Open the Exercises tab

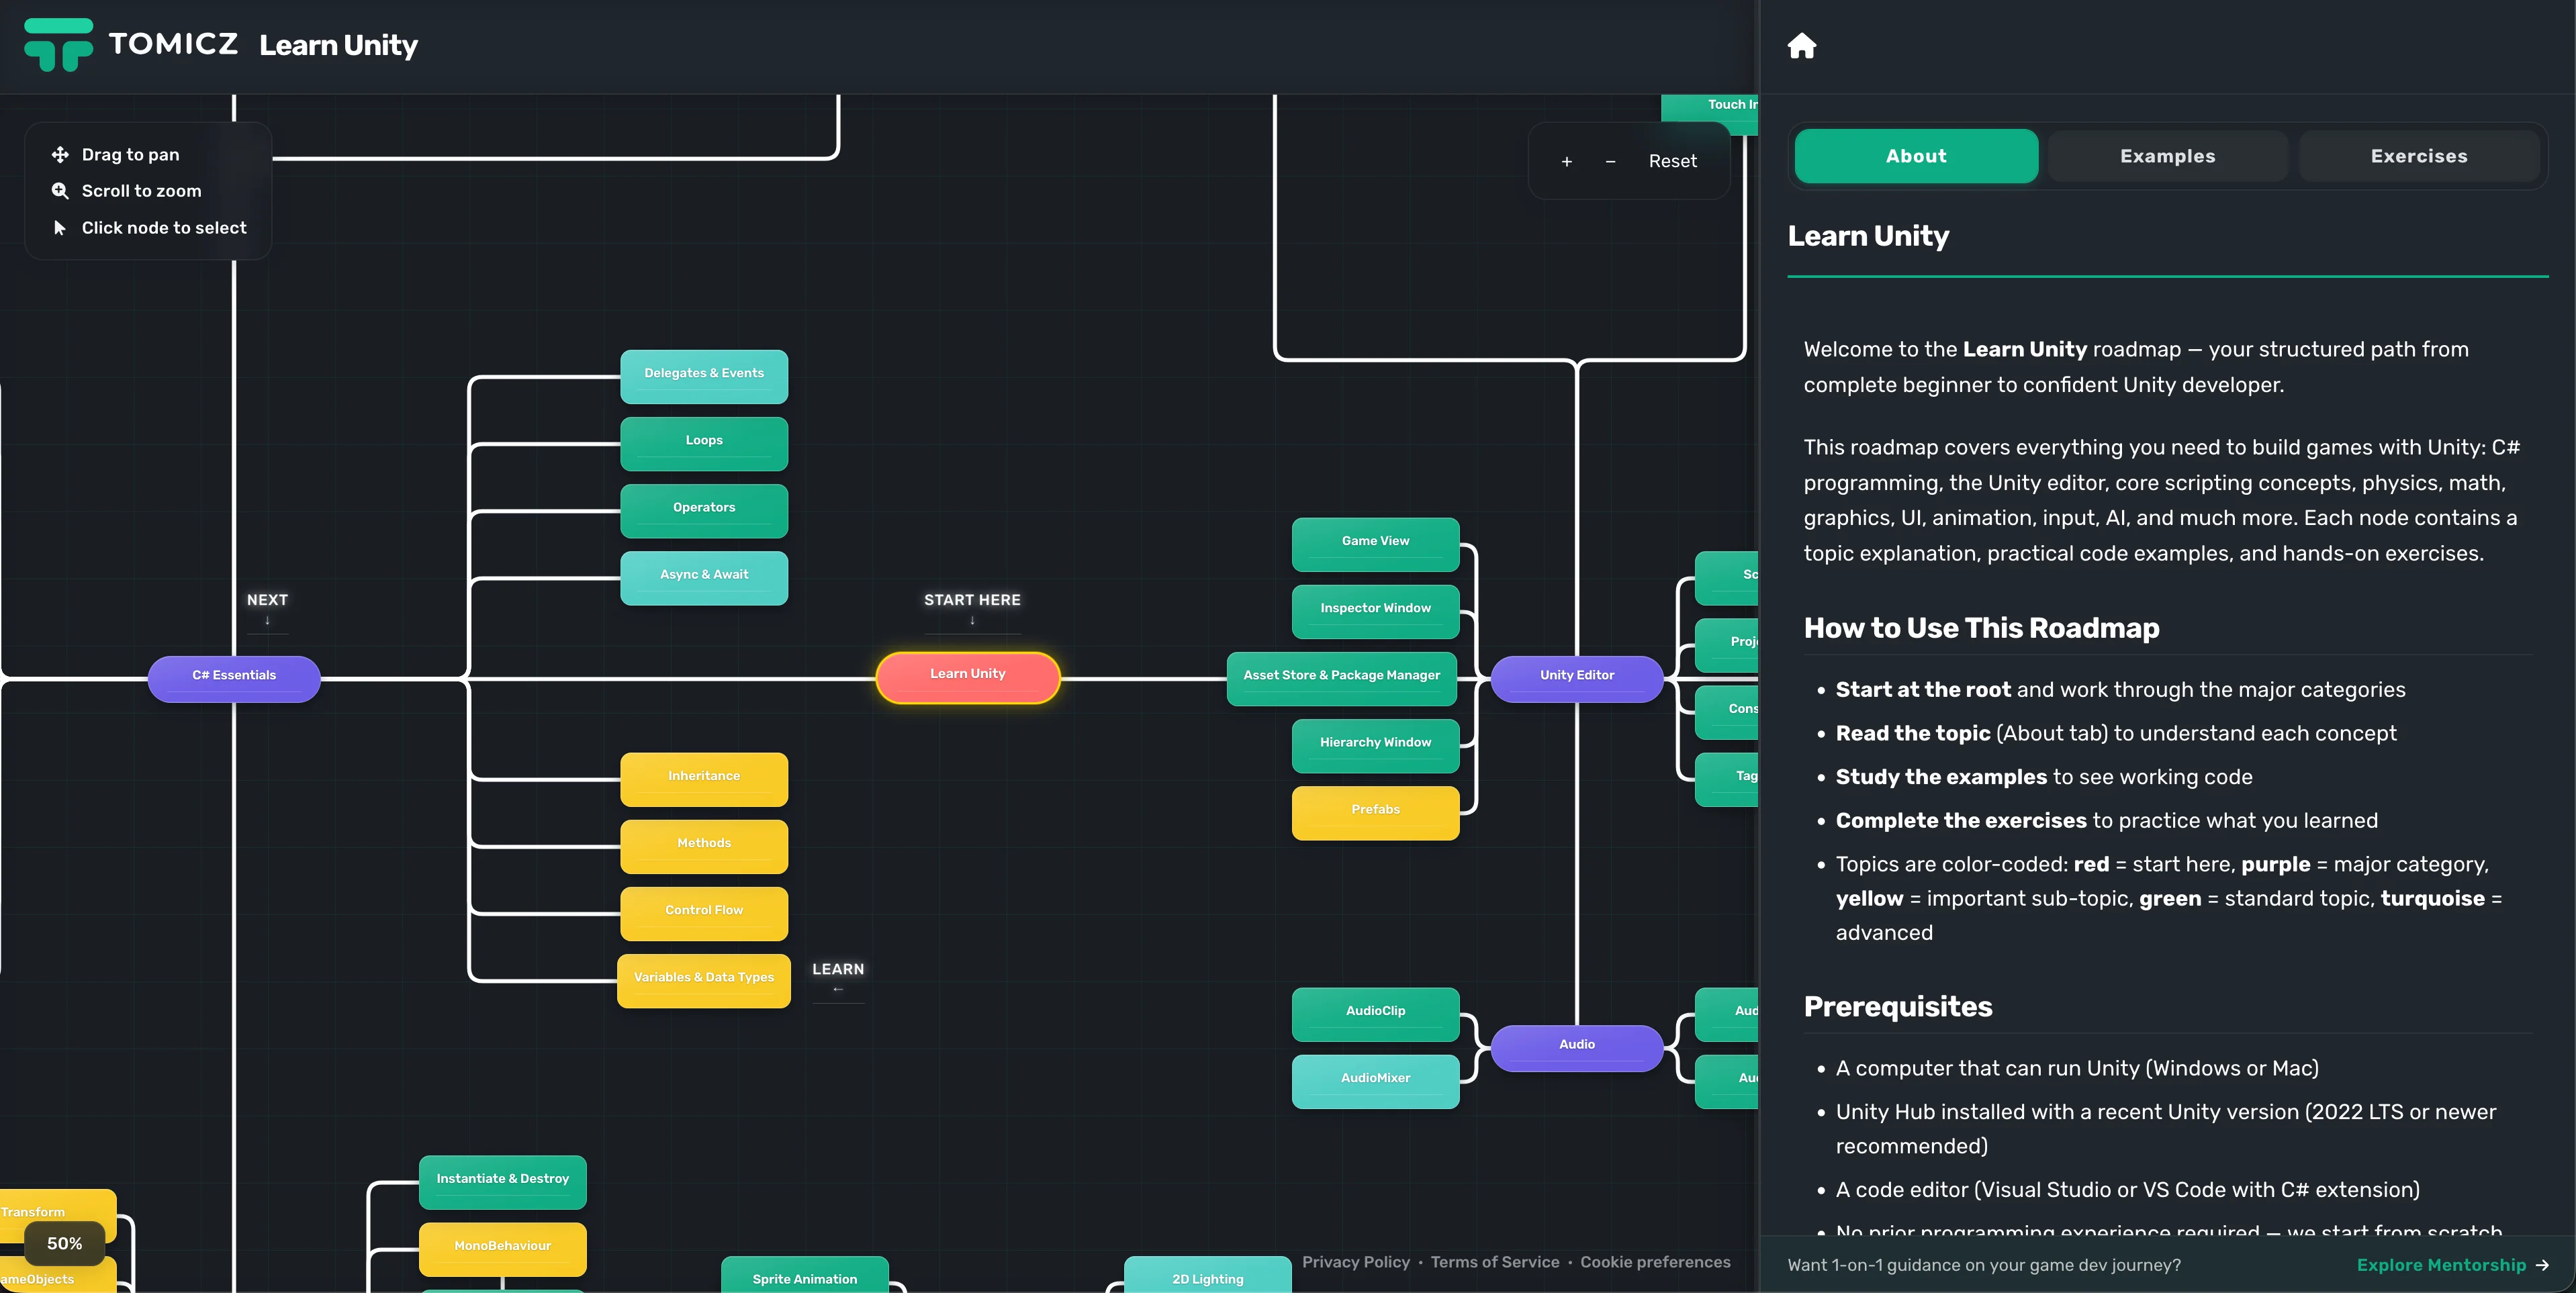tap(2418, 156)
